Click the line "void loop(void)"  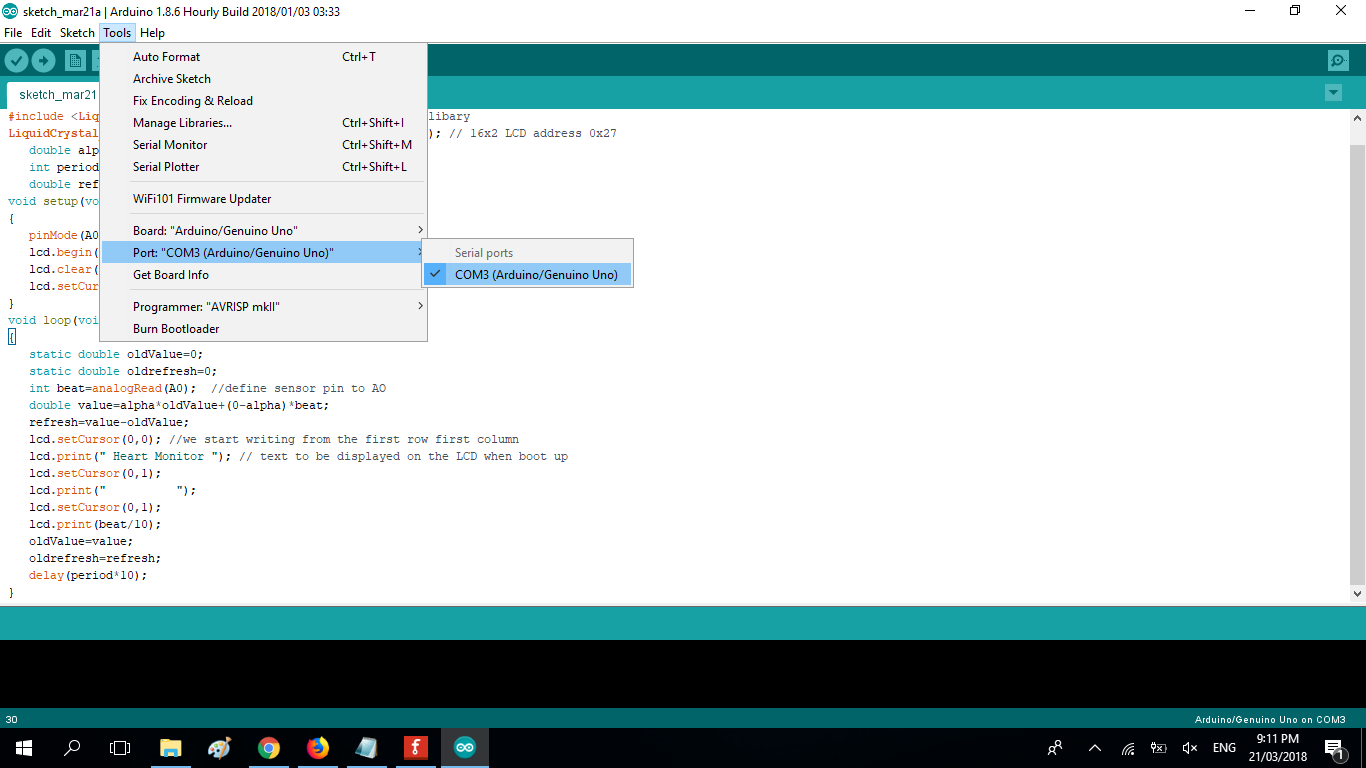click(x=54, y=320)
